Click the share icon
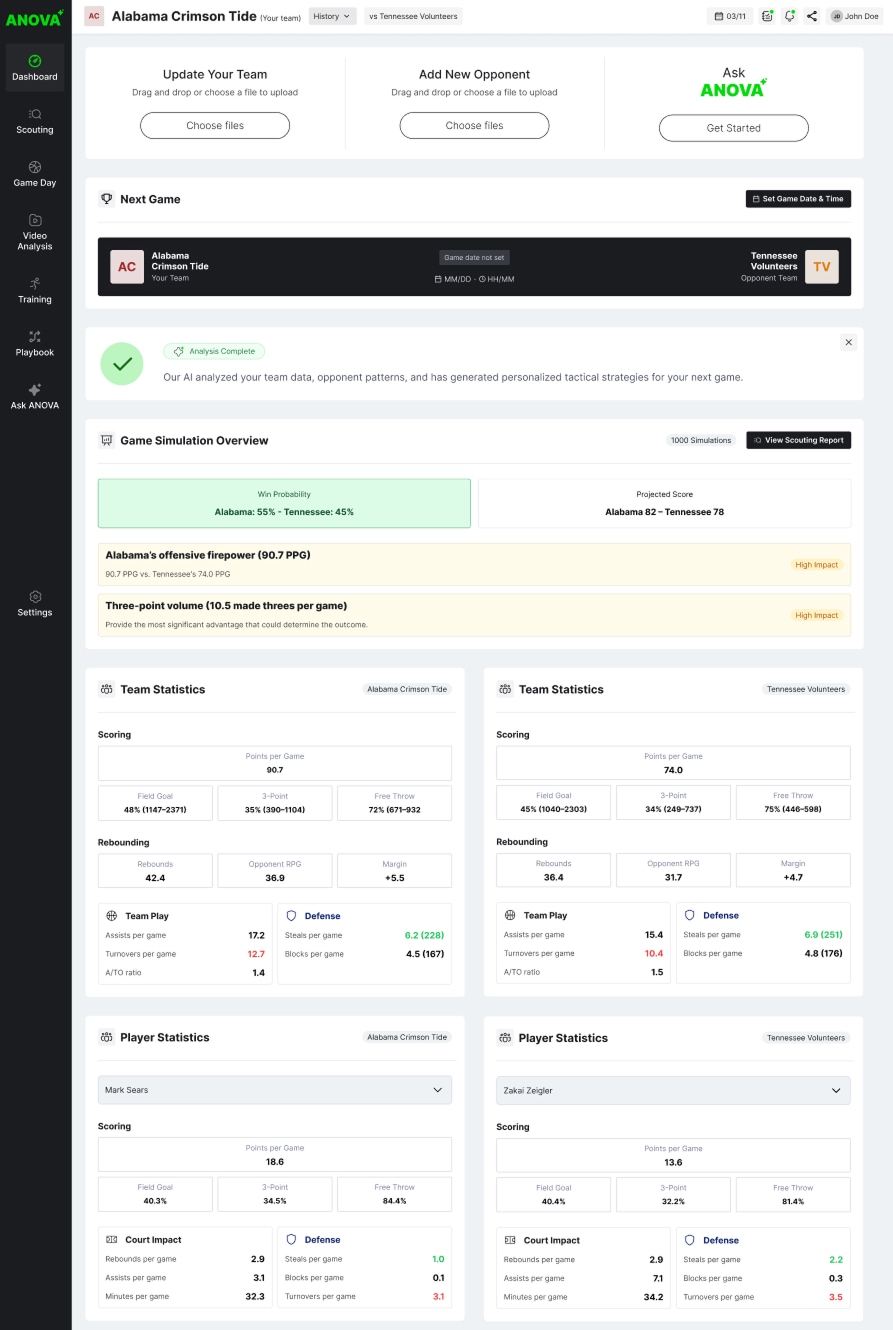893x1330 pixels. (x=811, y=16)
